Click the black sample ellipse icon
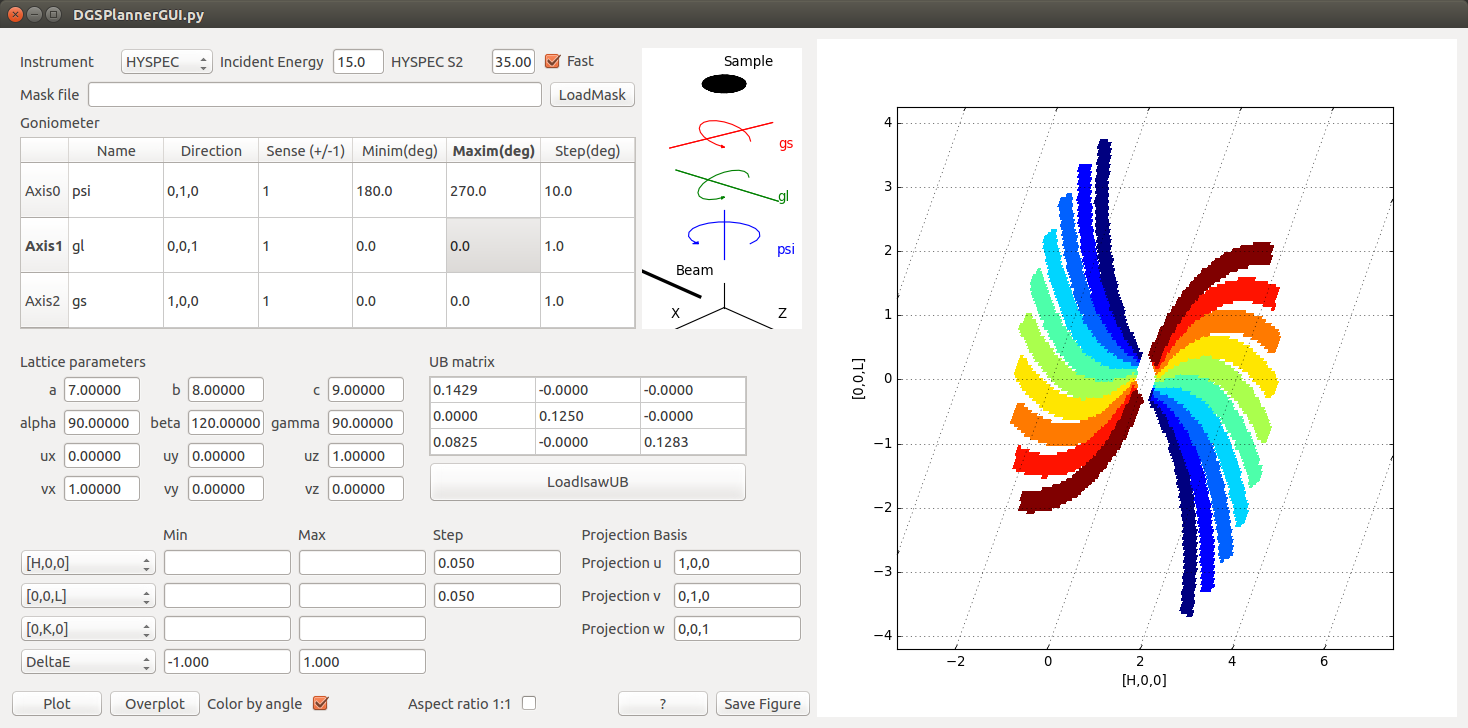The height and width of the screenshot is (728, 1468). (x=724, y=84)
